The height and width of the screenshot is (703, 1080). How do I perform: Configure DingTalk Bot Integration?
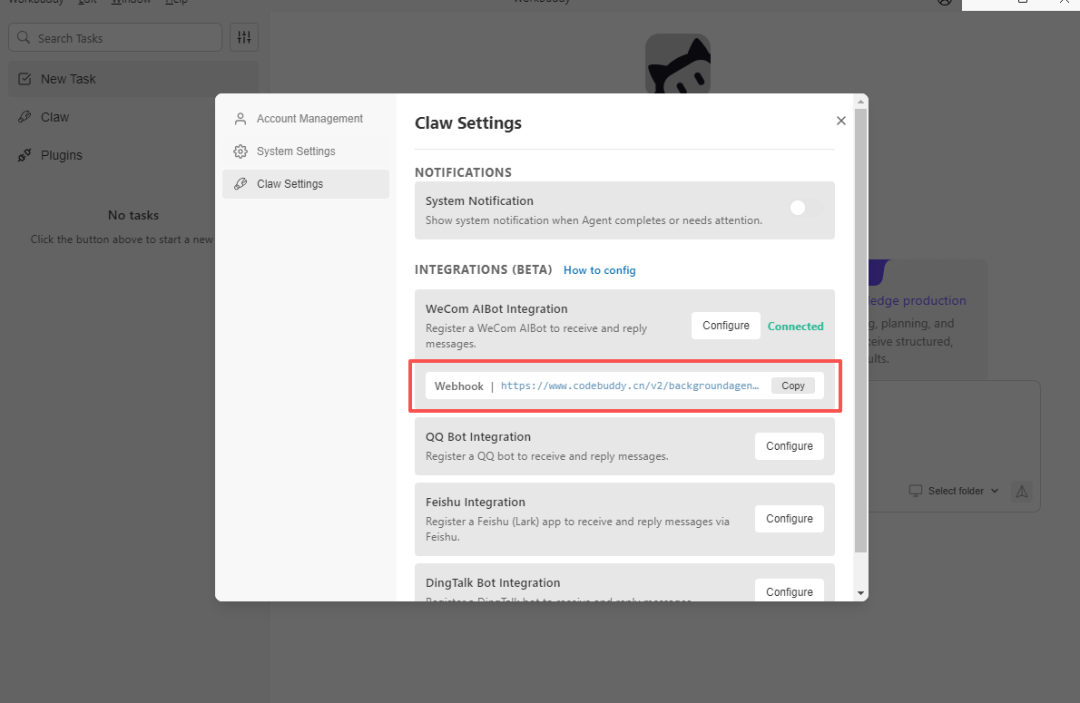click(789, 591)
